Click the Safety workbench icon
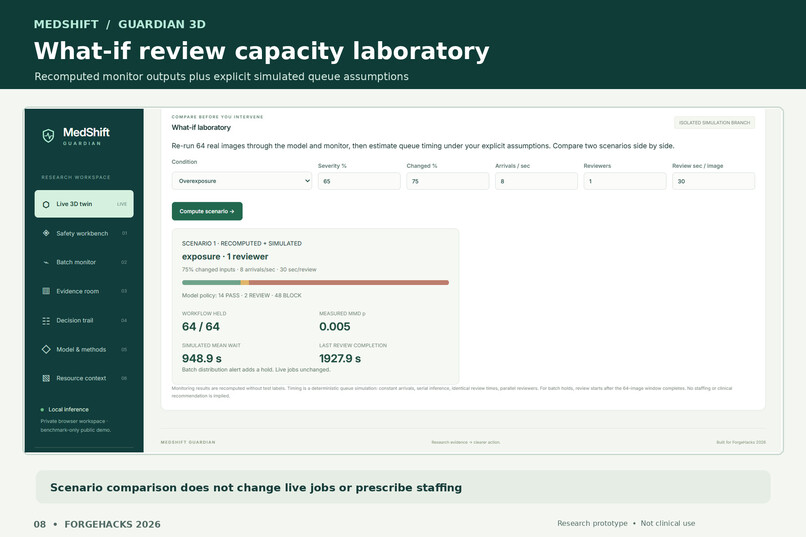 [46, 233]
